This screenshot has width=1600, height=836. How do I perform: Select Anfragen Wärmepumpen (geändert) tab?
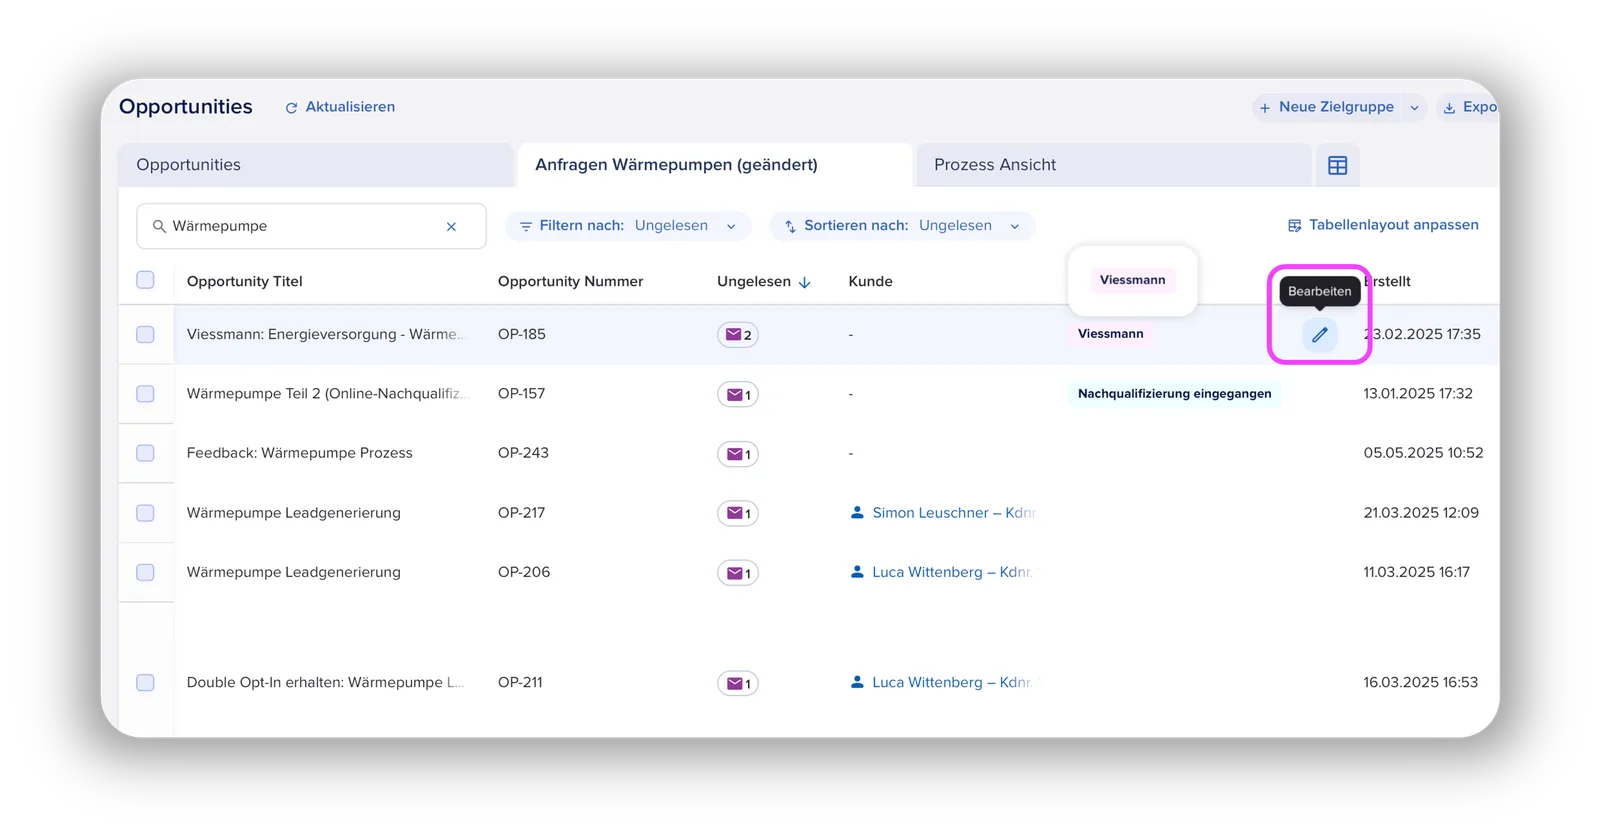click(x=714, y=165)
